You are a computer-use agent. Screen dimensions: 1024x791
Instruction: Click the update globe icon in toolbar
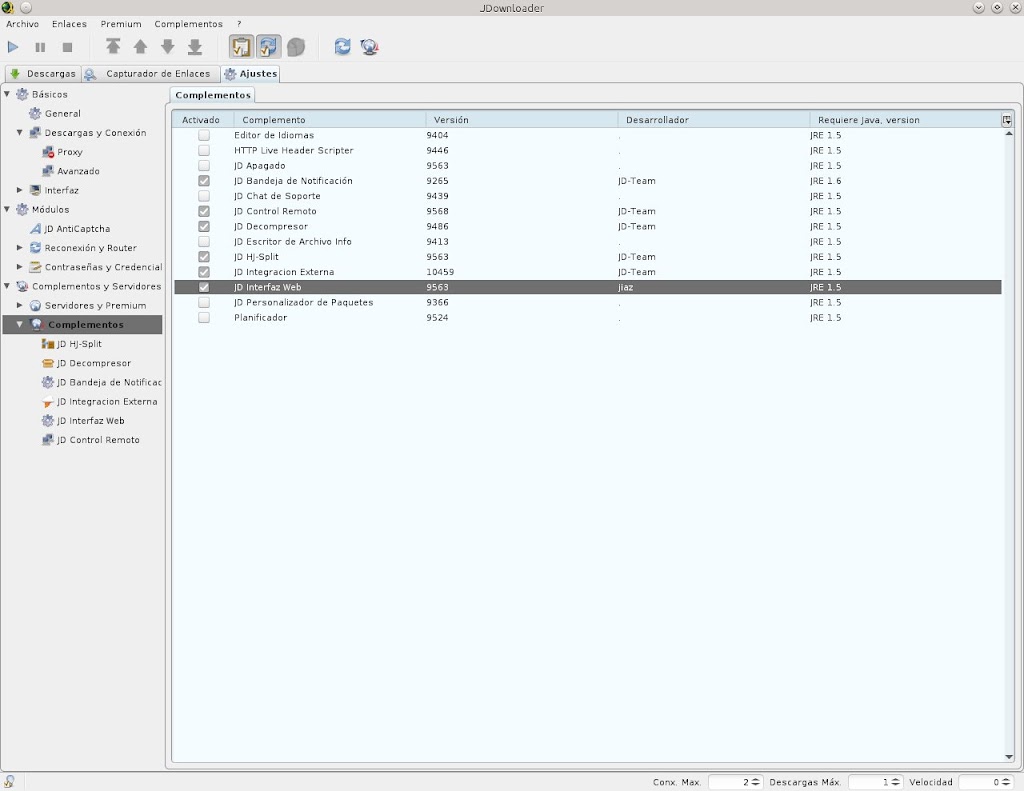pos(370,47)
